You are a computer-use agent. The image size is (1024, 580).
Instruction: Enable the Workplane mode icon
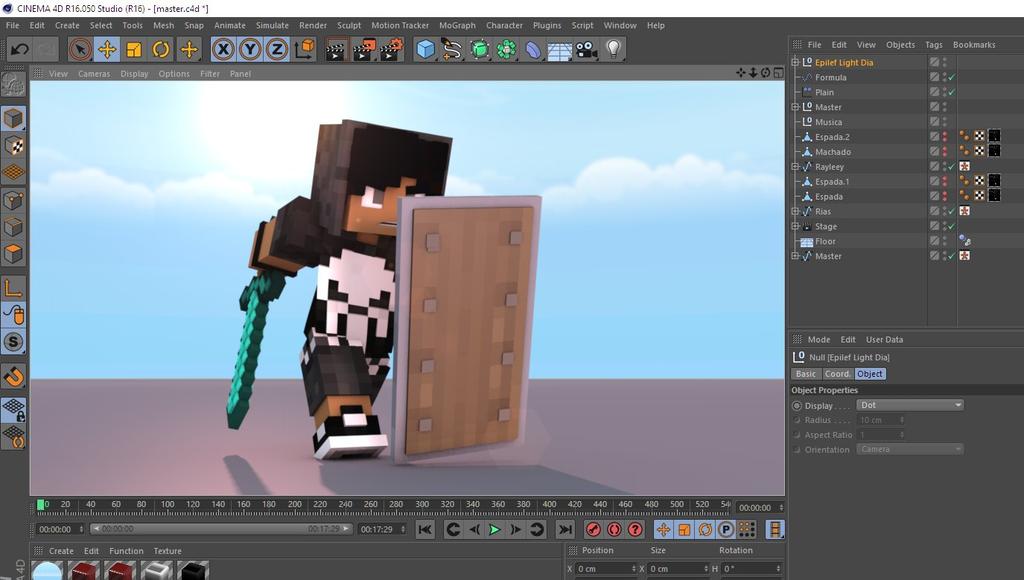13,172
